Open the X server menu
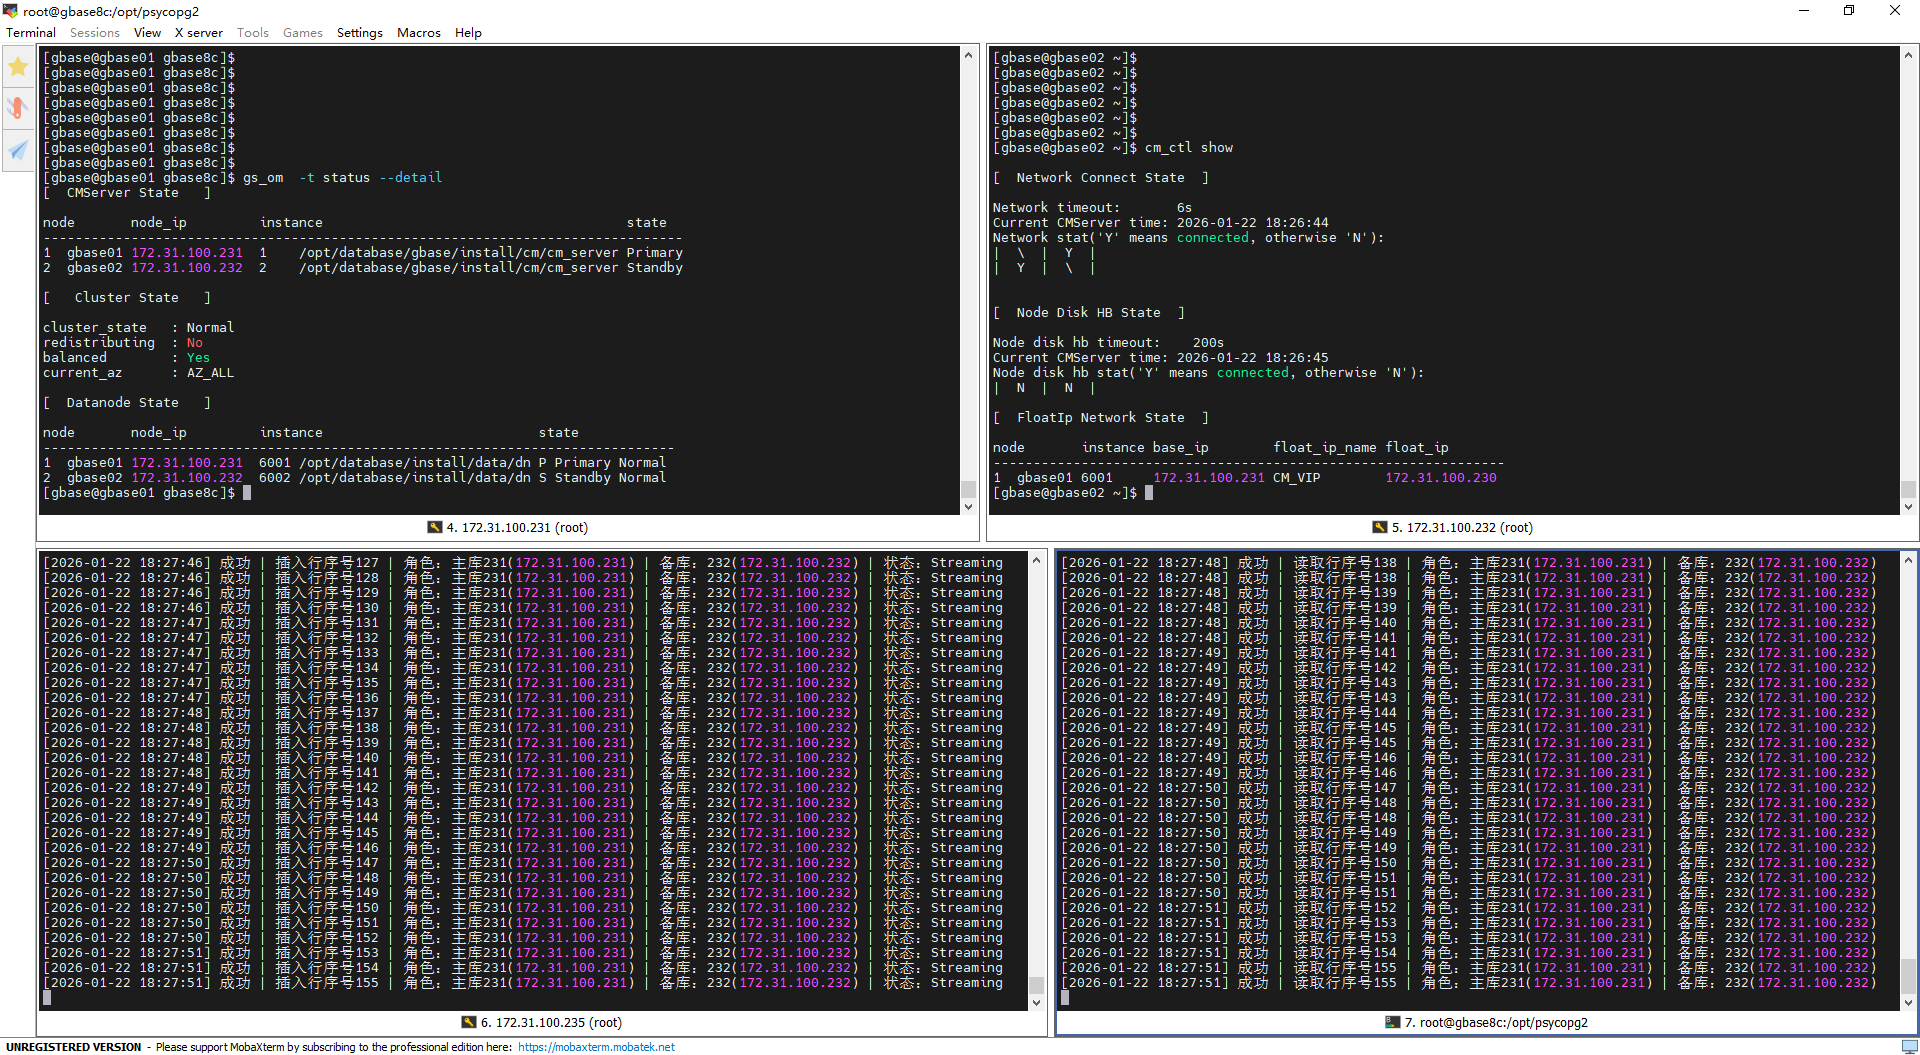Viewport: 1920px width, 1055px height. [x=198, y=33]
